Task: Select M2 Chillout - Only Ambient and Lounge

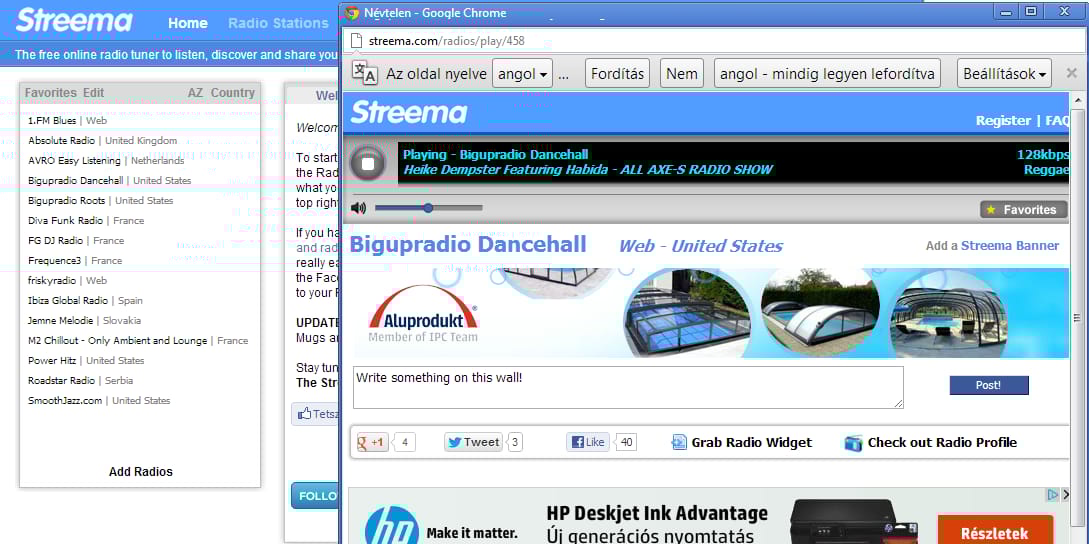Action: (x=117, y=340)
